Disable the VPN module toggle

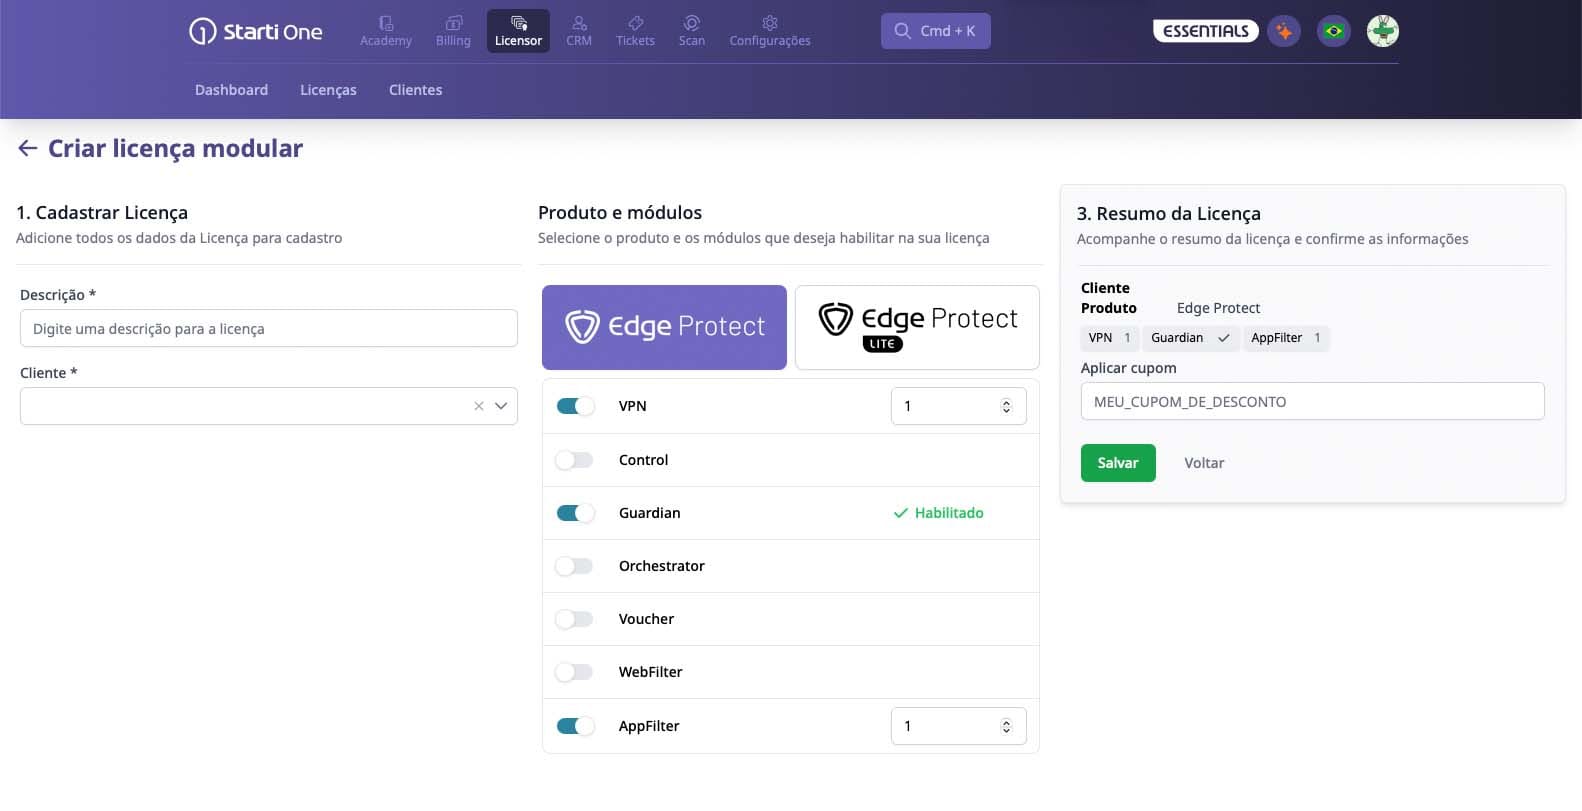[575, 406]
